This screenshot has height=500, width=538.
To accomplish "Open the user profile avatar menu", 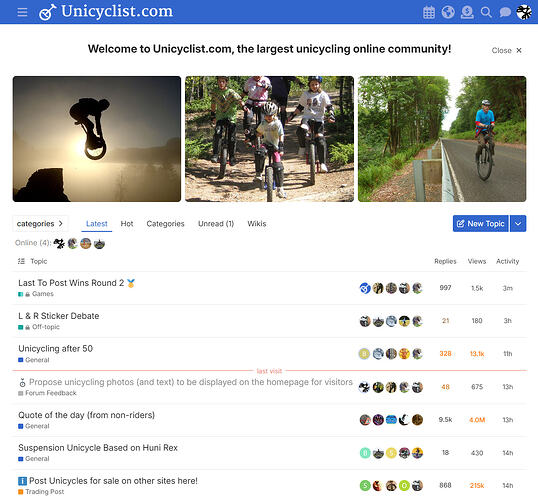I will [524, 12].
